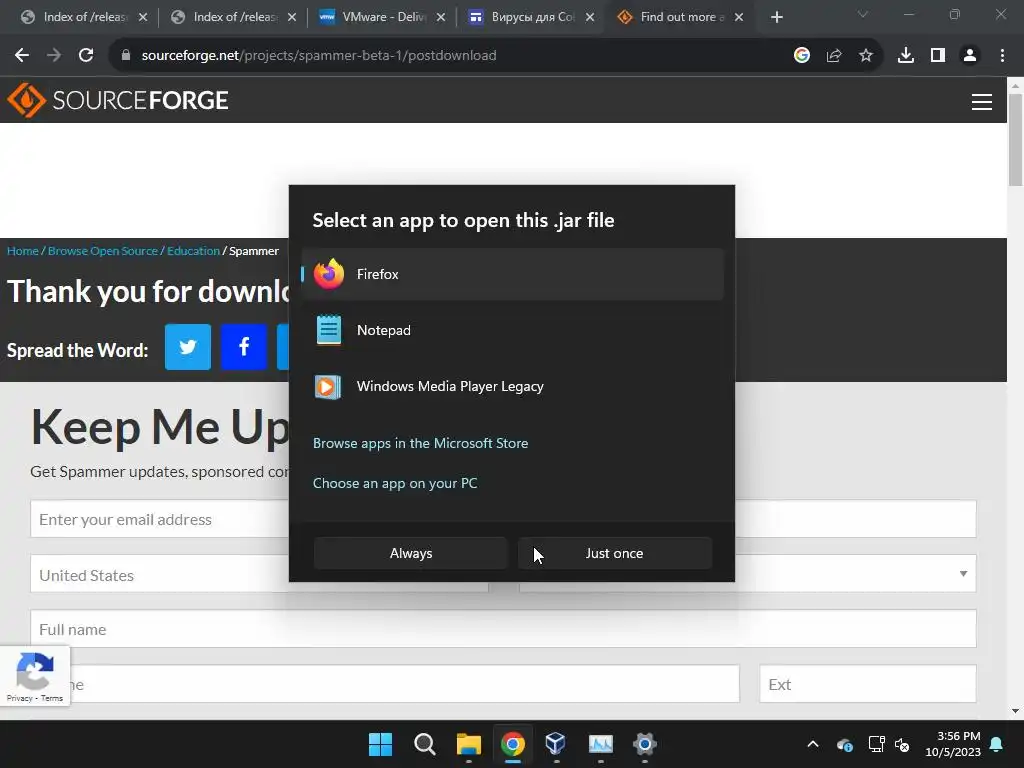Click the page vertical scrollbar thumb
Image resolution: width=1024 pixels, height=768 pixels.
[x=1015, y=140]
